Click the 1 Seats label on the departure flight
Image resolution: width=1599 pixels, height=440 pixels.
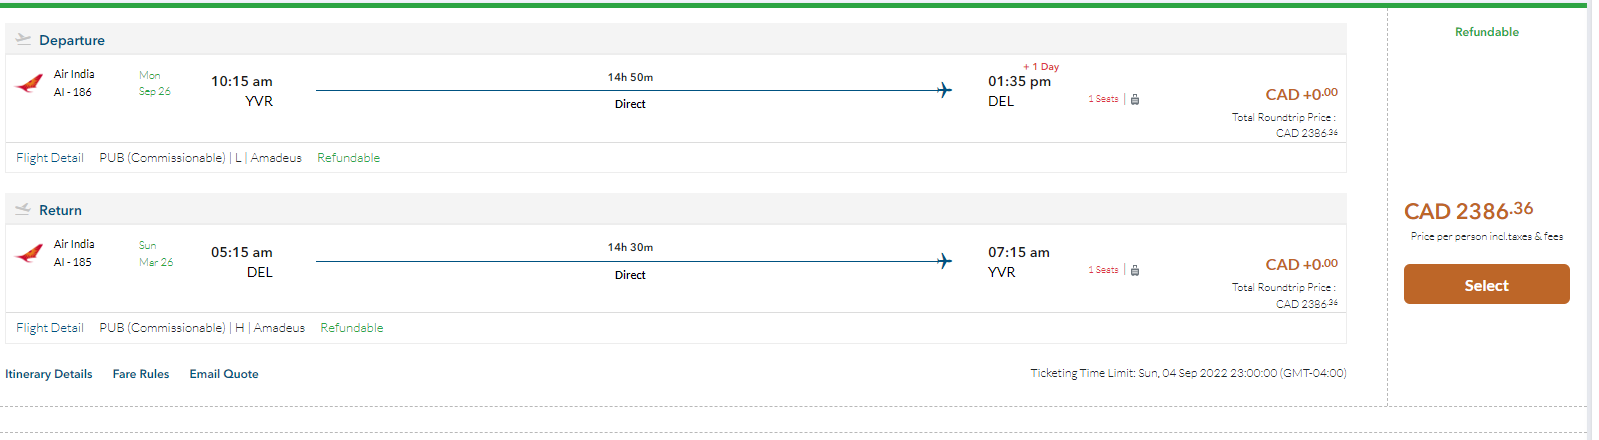click(x=1103, y=99)
